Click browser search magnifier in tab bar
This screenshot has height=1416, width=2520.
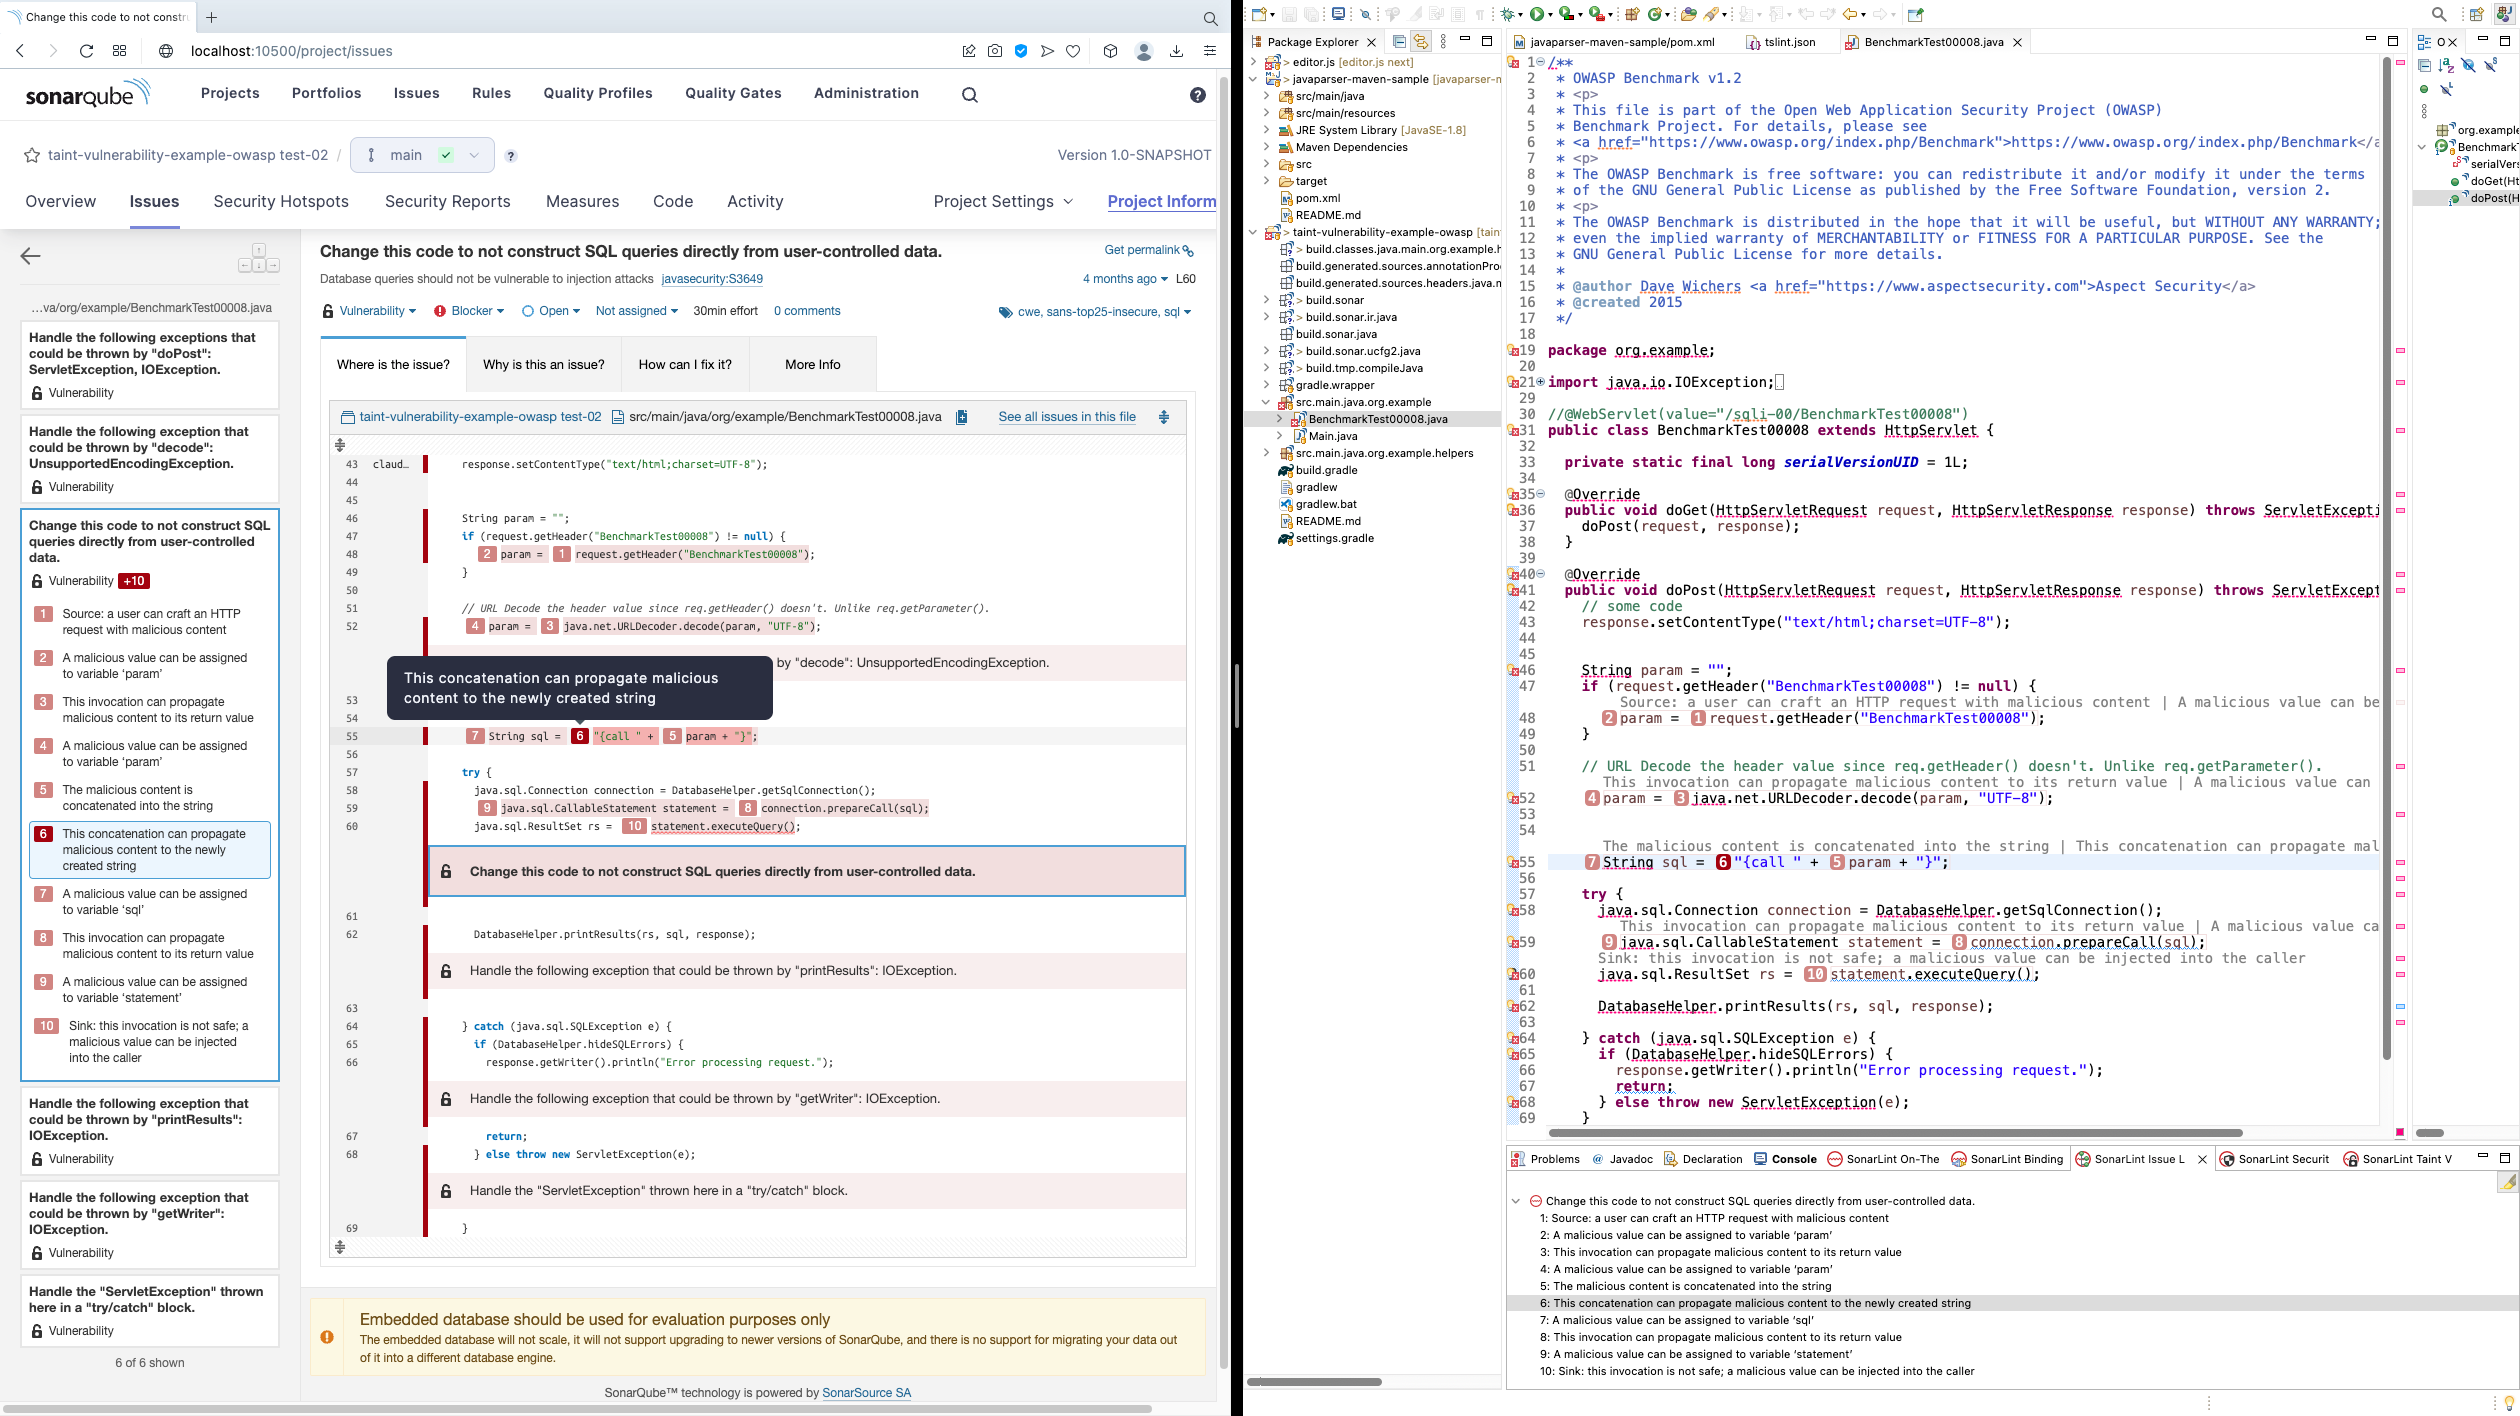tap(1210, 18)
